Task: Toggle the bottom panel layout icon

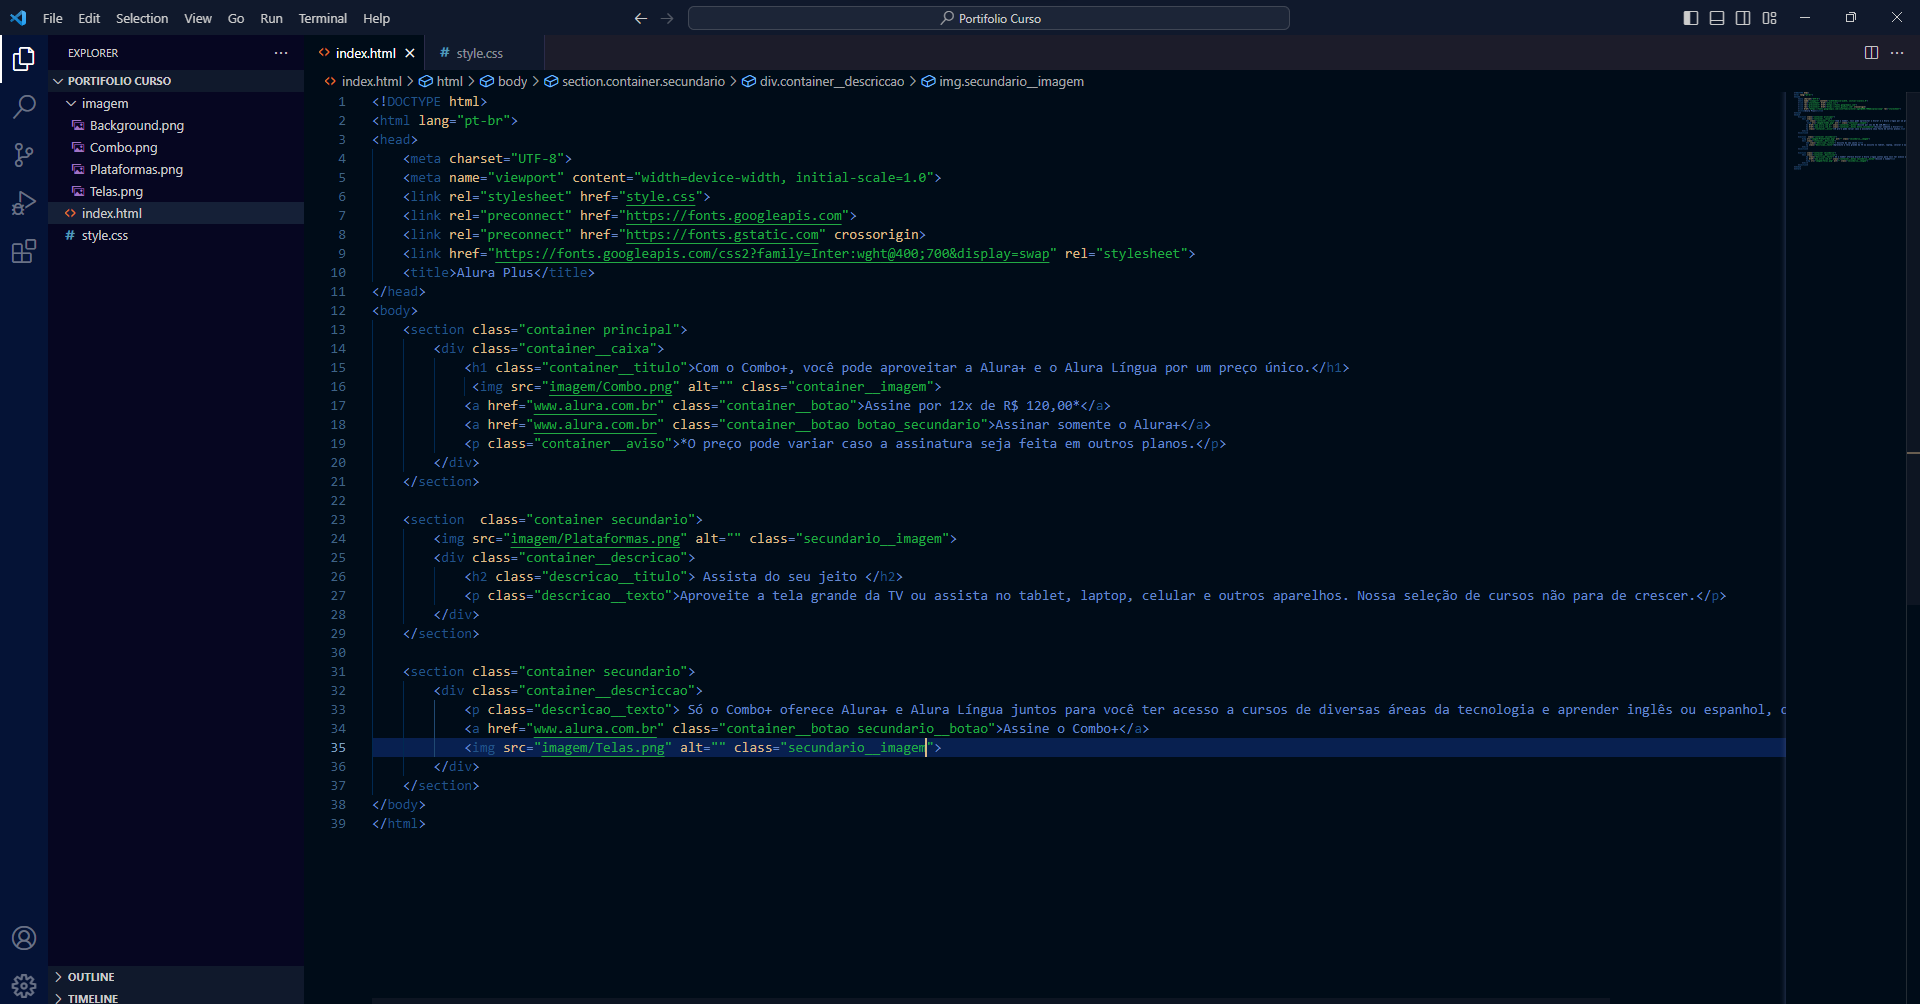Action: [x=1717, y=18]
